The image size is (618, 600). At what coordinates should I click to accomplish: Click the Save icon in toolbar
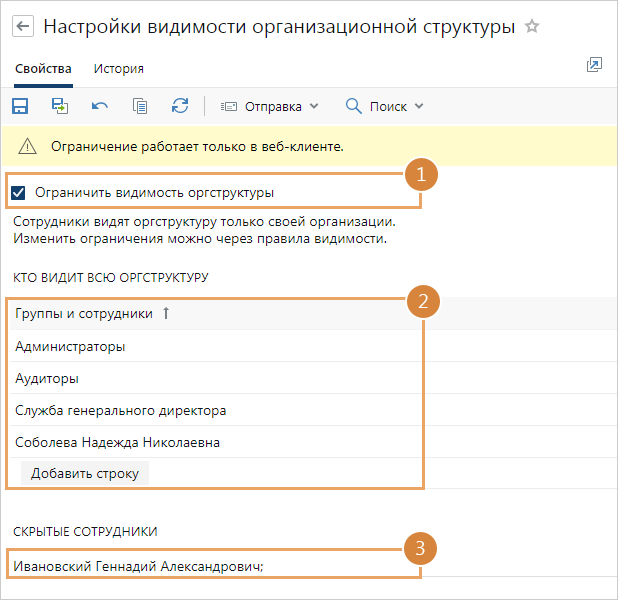(20, 106)
